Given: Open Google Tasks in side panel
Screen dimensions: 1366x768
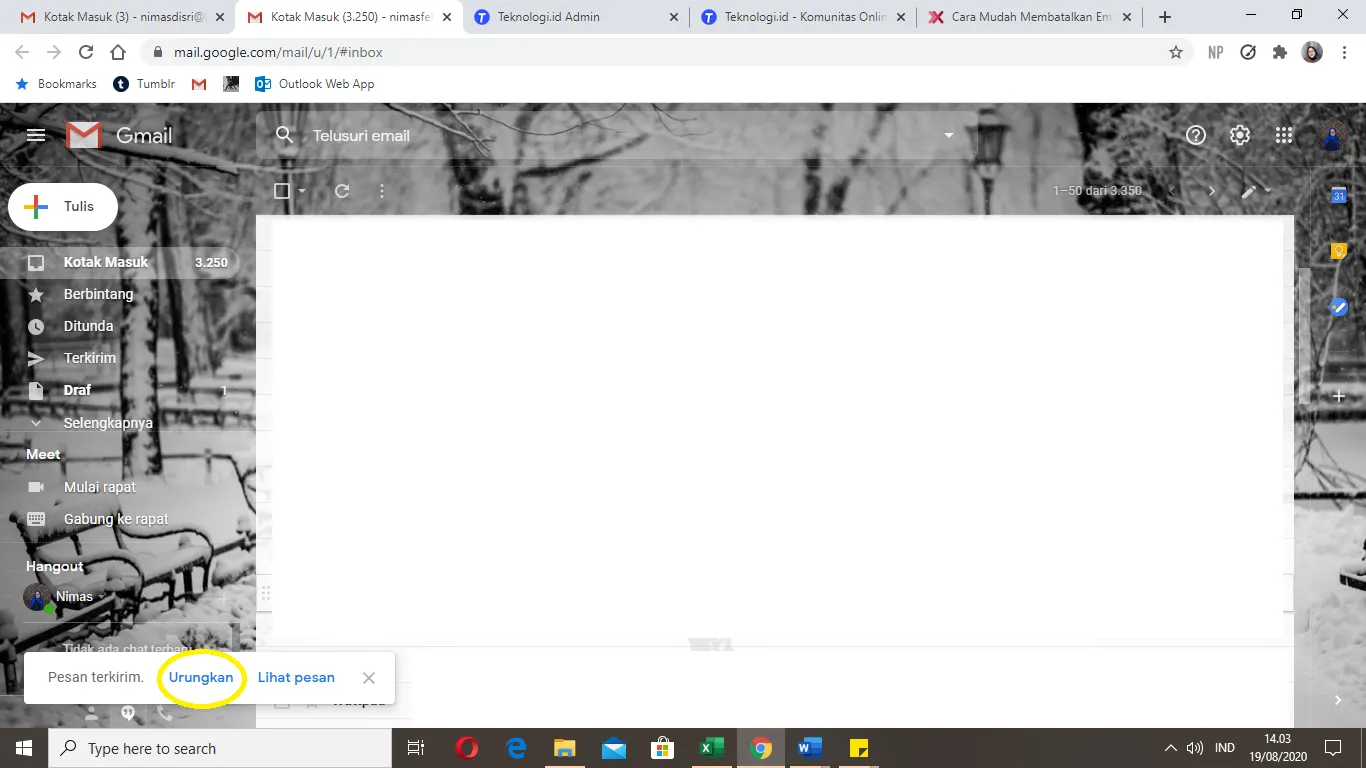Looking at the screenshot, I should [x=1339, y=307].
